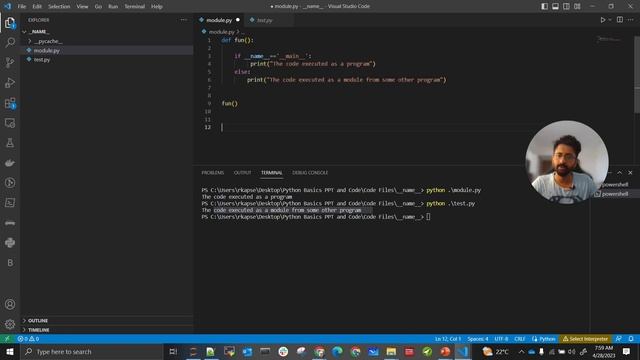
Task: Open editor More Actions ellipsis
Action: [631, 20]
